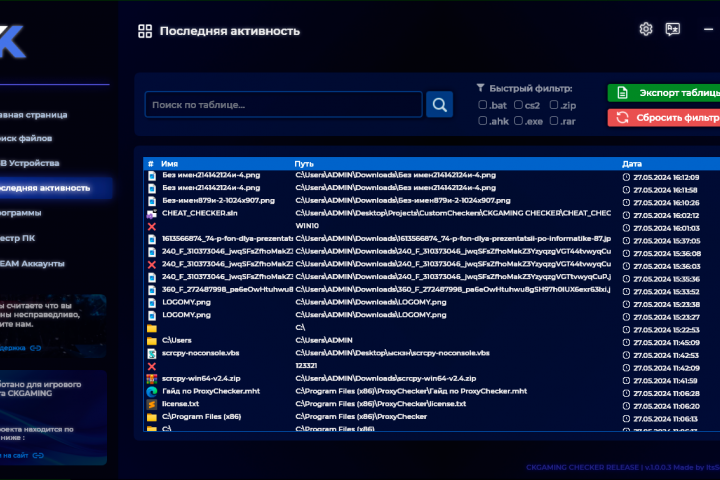The height and width of the screenshot is (480, 720).
Task: Enable the cs2 quick filter
Action: [x=518, y=105]
